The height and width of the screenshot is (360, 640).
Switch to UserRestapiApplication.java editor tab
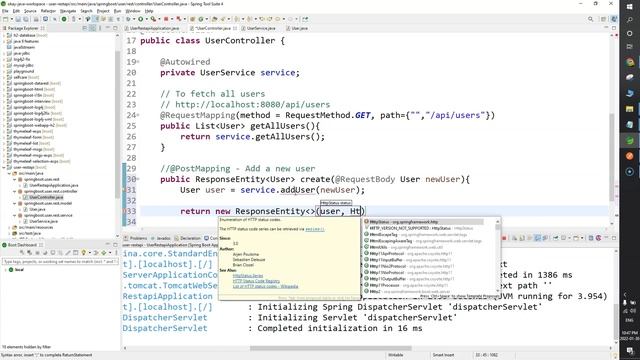[x=154, y=28]
